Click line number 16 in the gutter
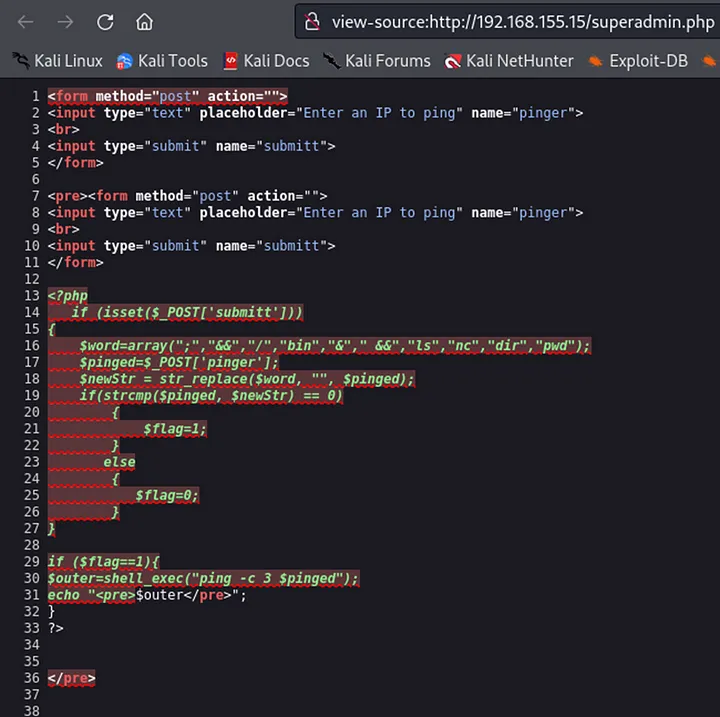Screen dimensions: 720x717 pyautogui.click(x=32, y=345)
